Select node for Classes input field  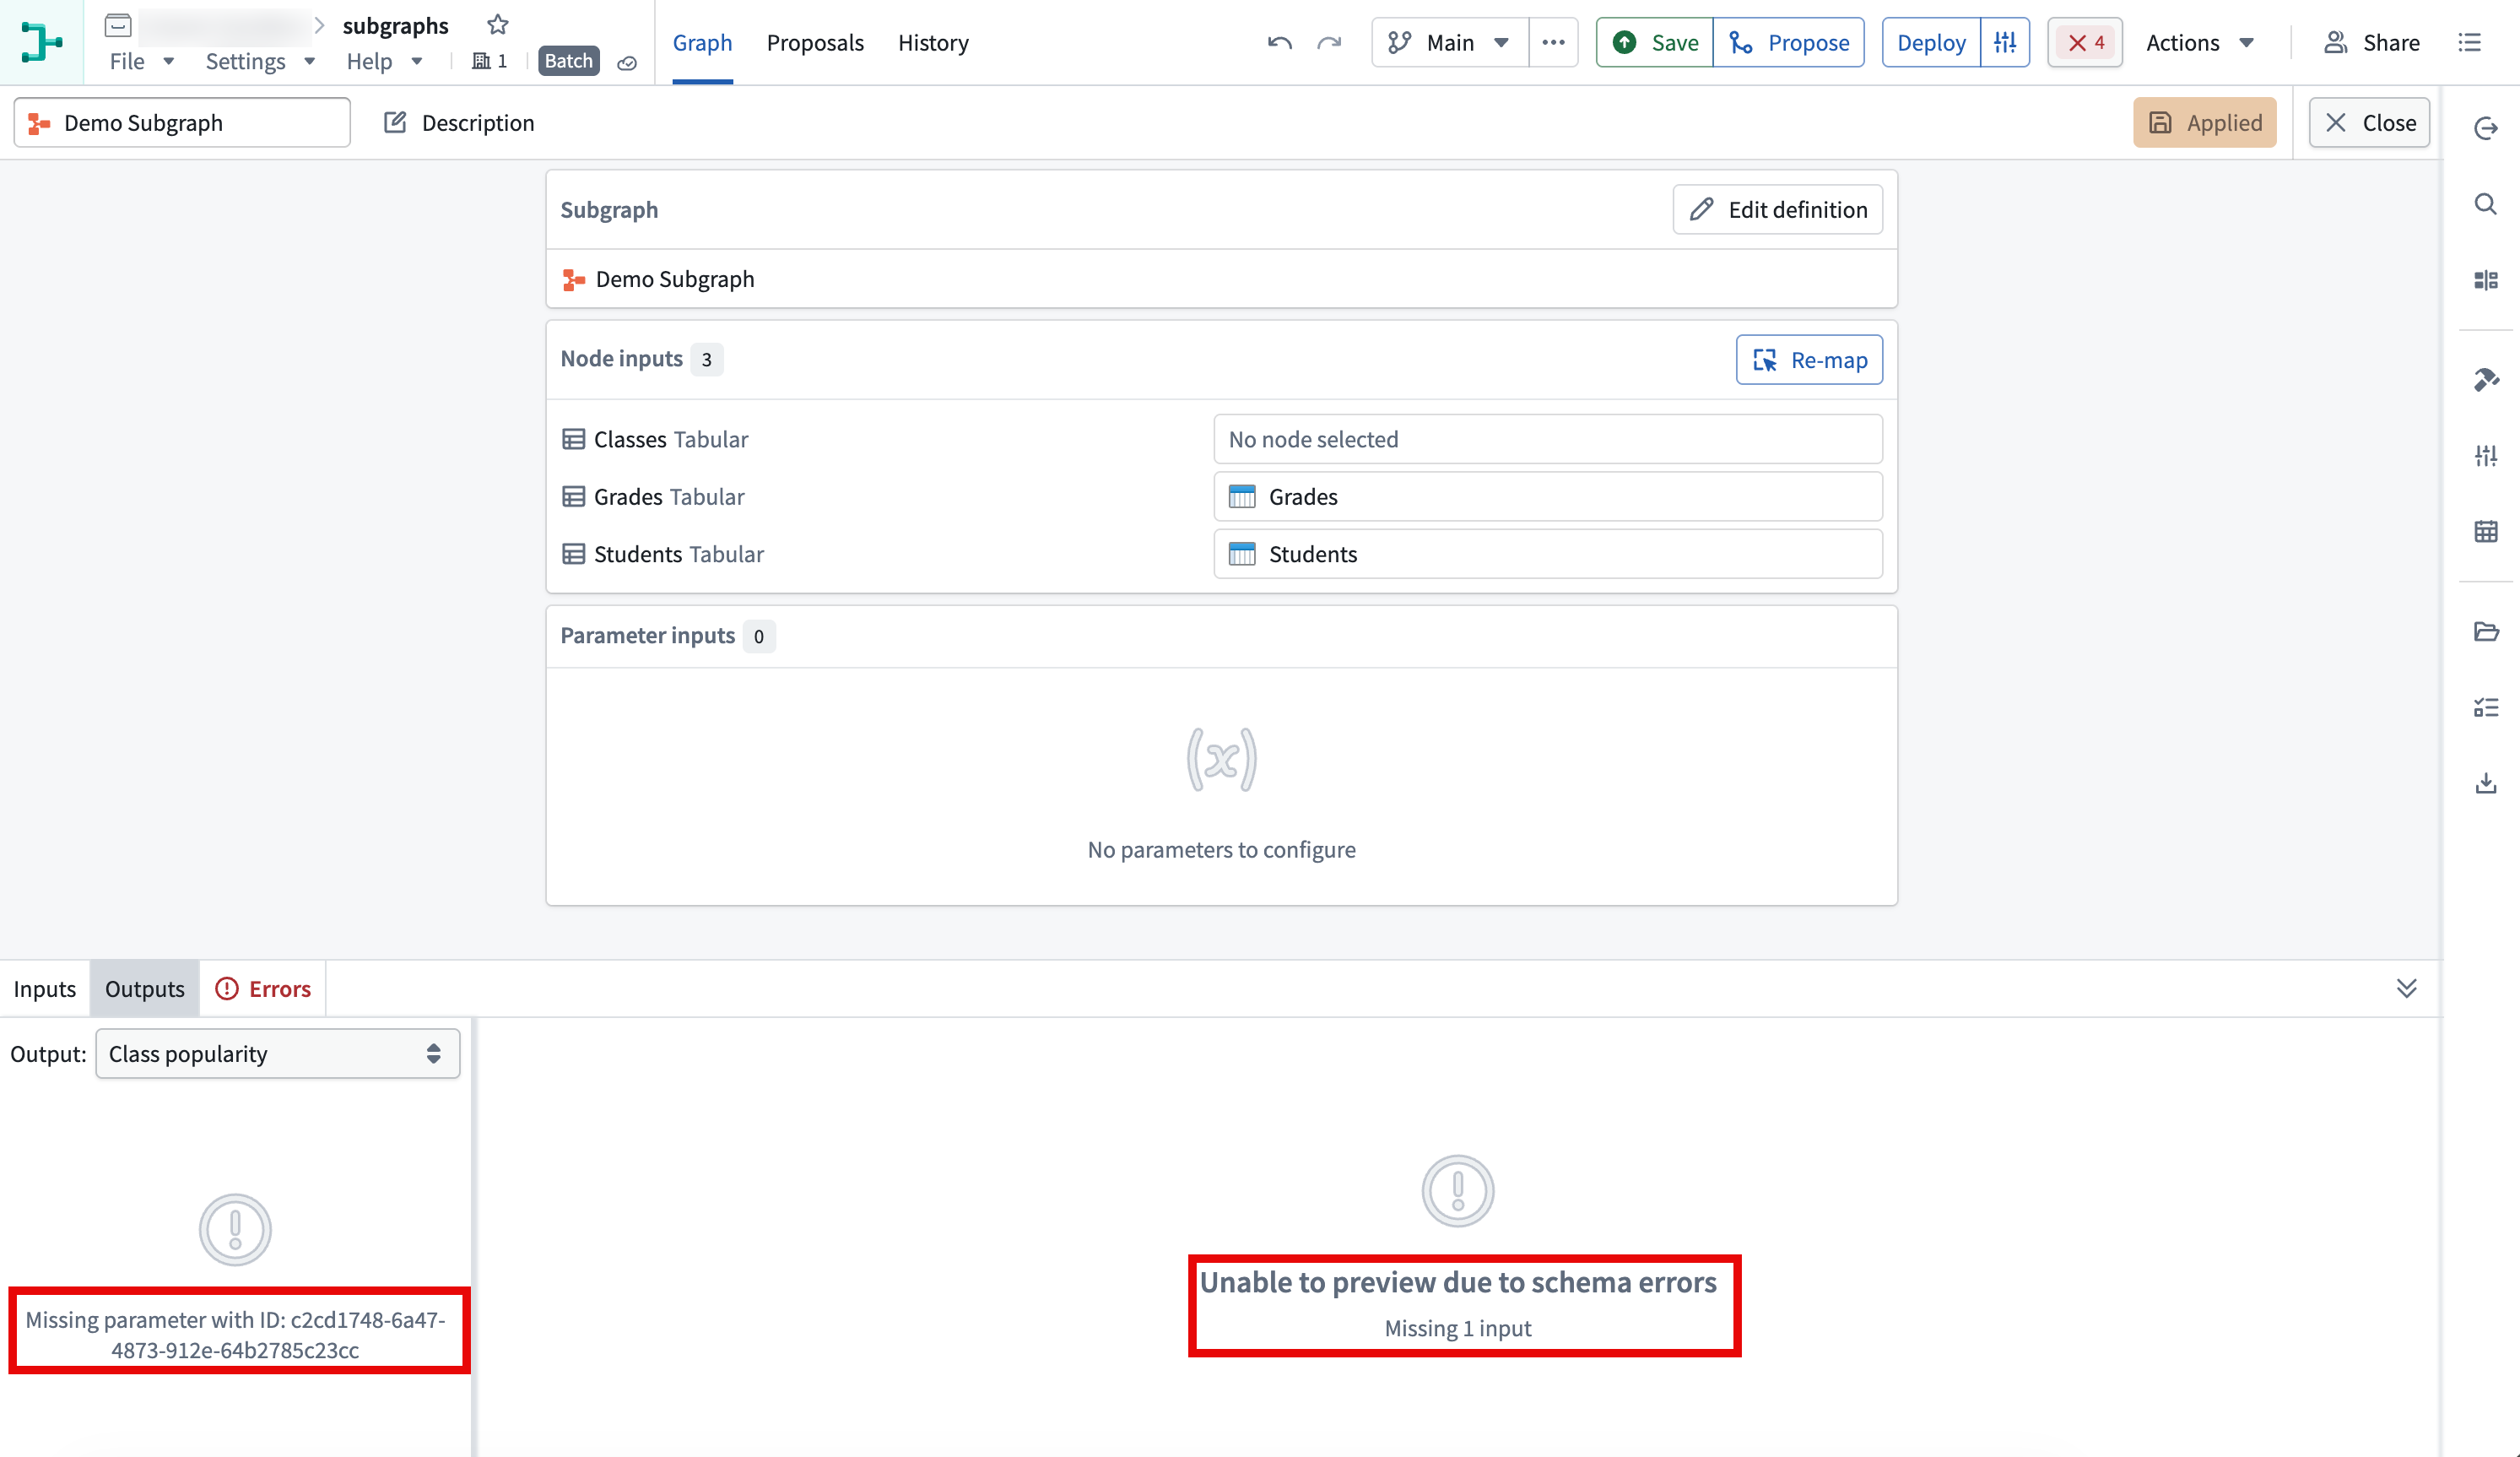tap(1548, 439)
